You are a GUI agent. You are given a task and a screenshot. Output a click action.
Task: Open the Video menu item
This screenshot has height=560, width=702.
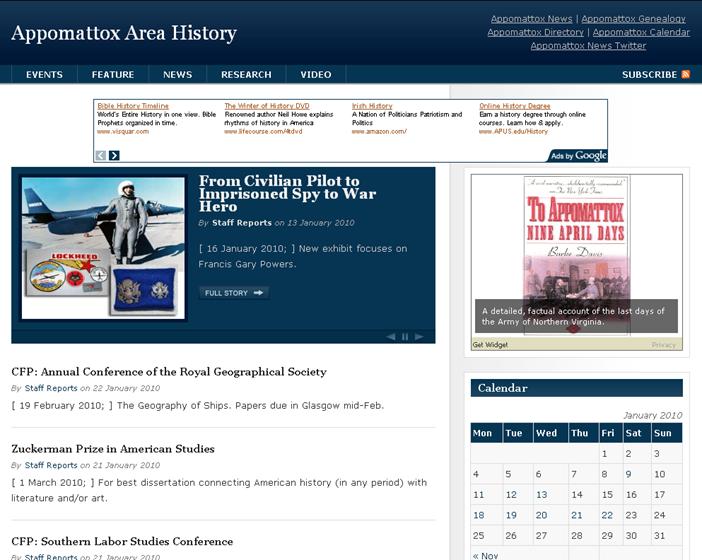[x=316, y=75]
